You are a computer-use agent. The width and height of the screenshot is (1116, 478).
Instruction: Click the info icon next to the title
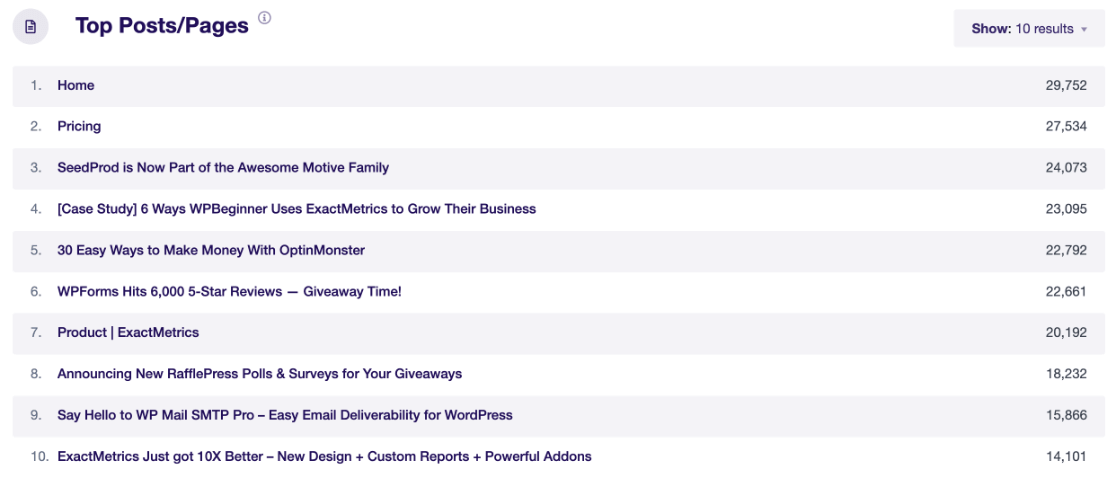click(x=265, y=18)
